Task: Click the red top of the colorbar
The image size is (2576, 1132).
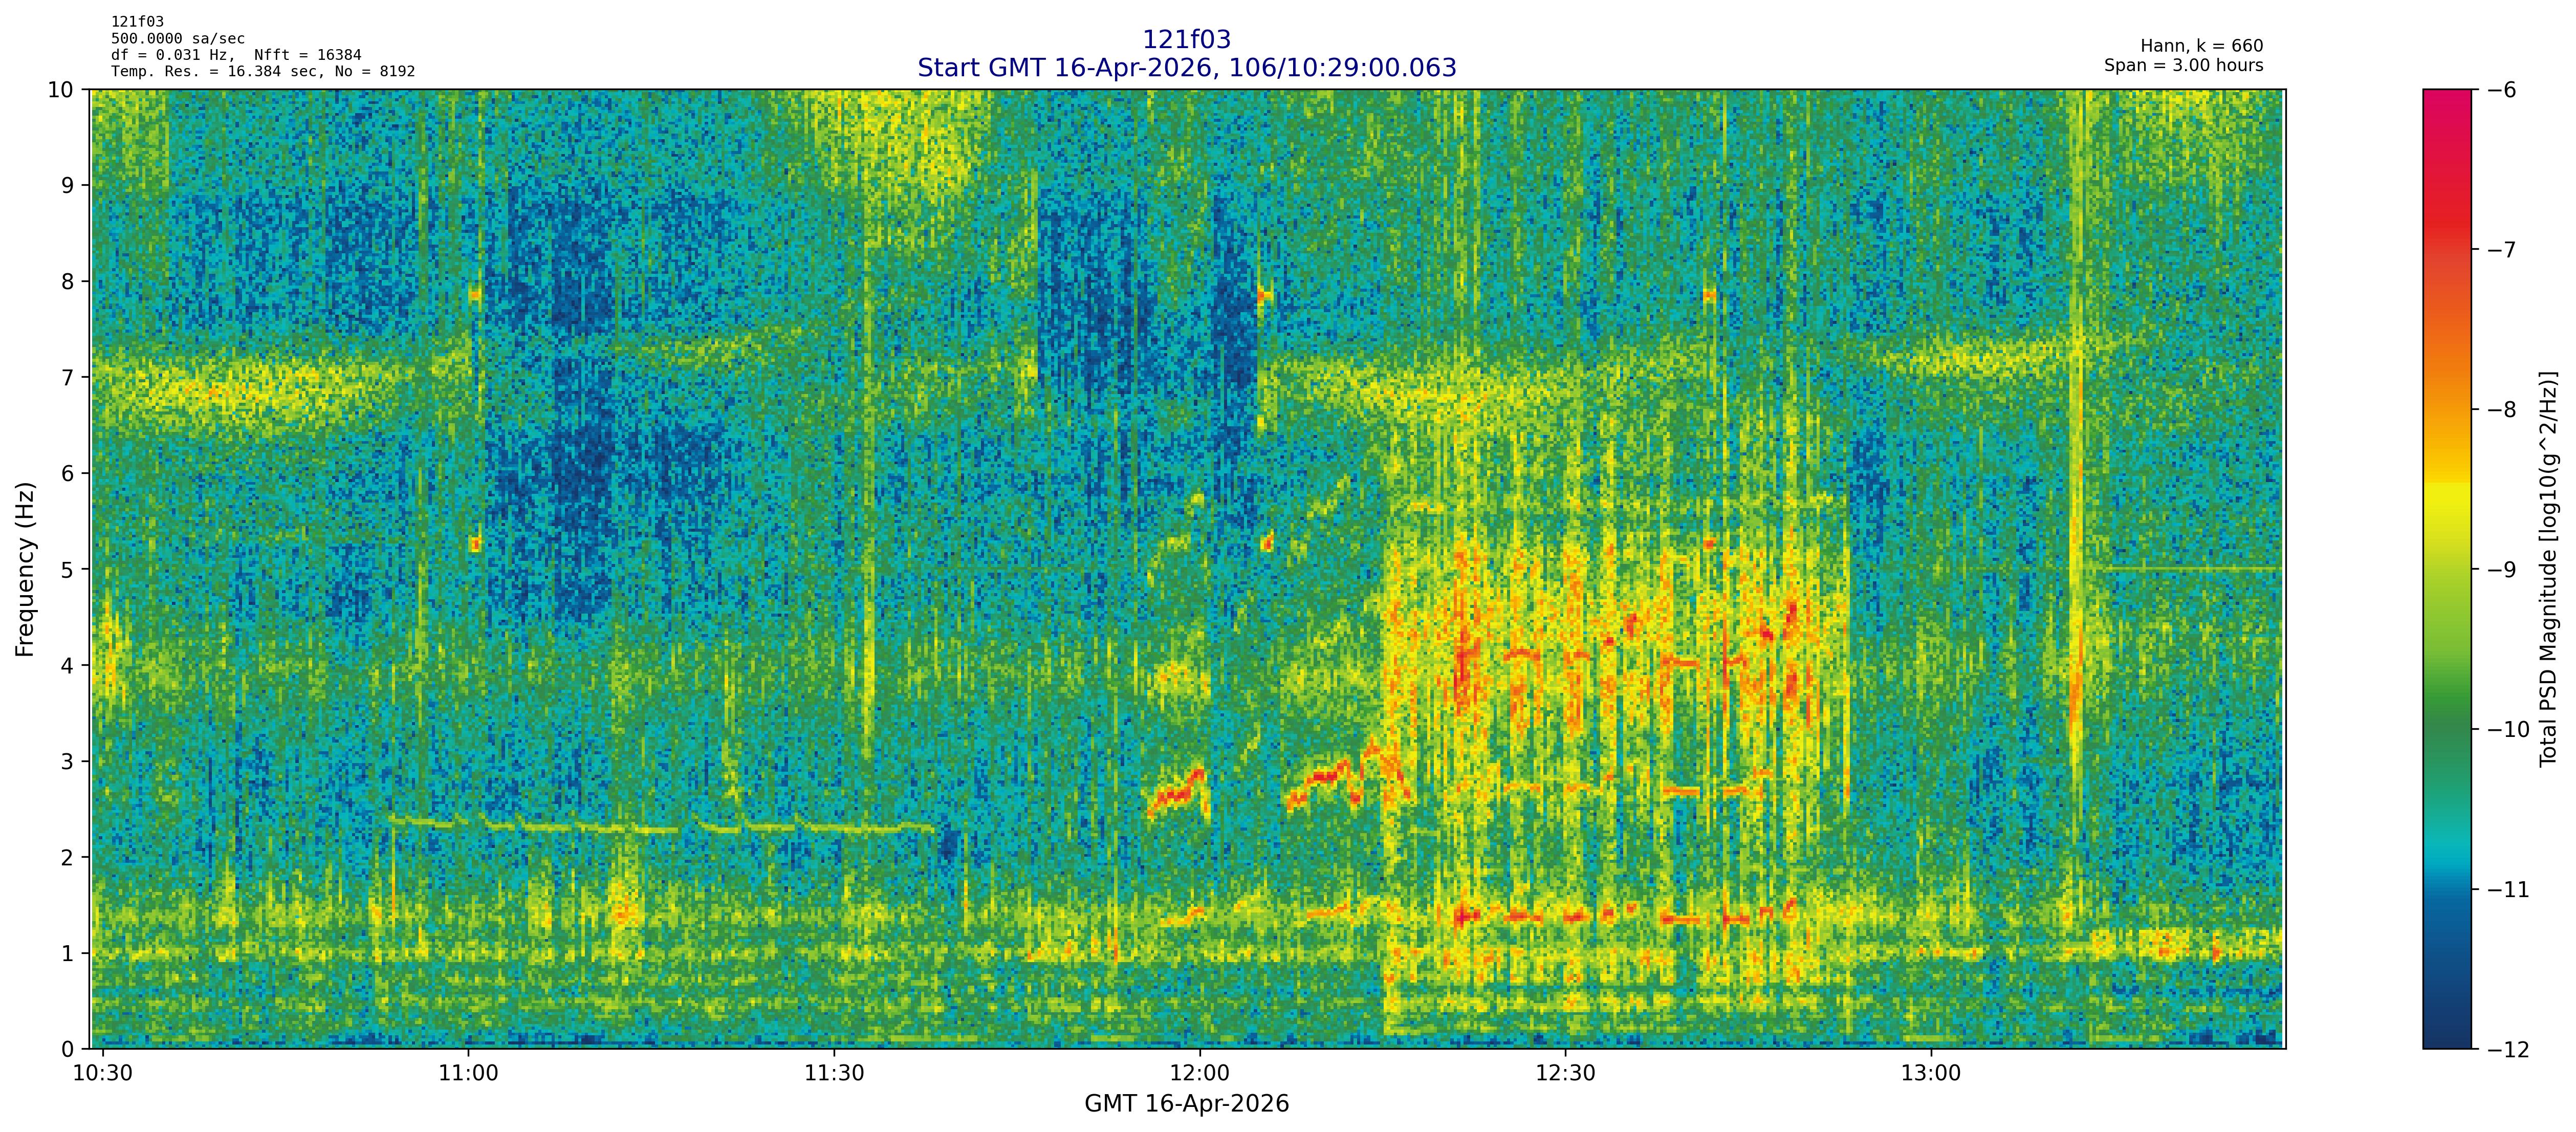Action: point(2446,110)
